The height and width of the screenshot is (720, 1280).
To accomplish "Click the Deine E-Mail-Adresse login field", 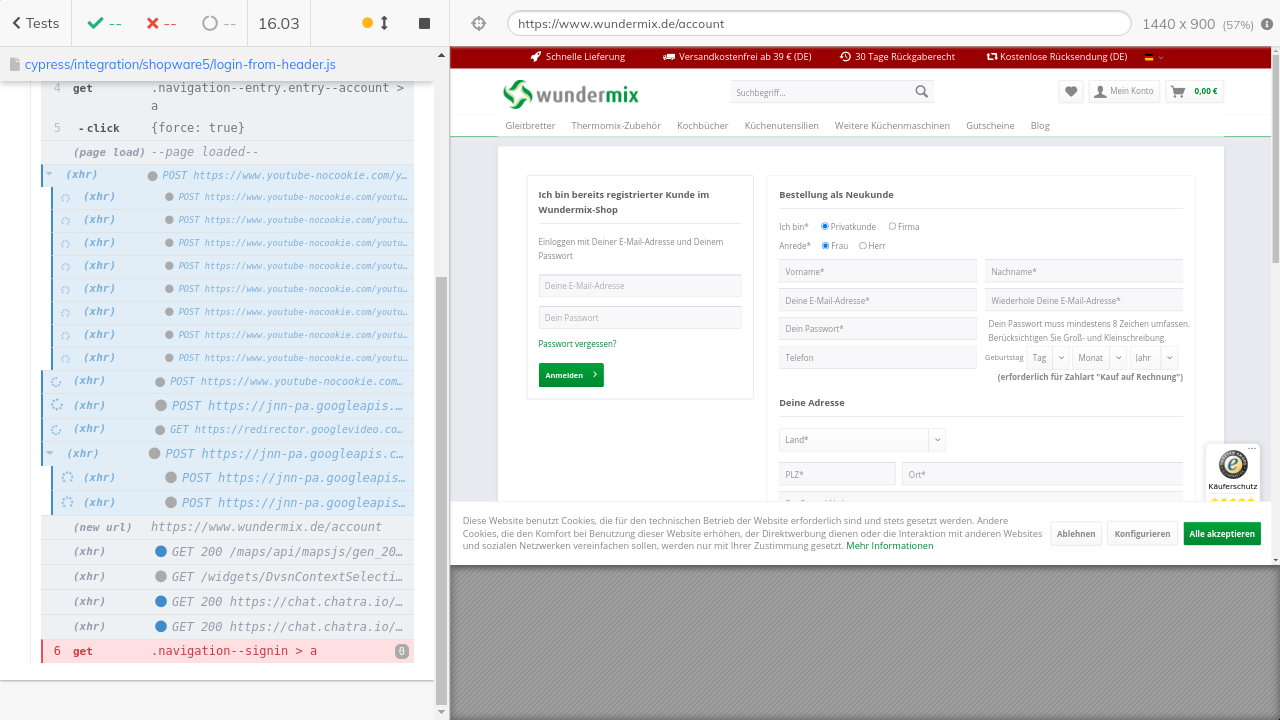I will (x=640, y=286).
